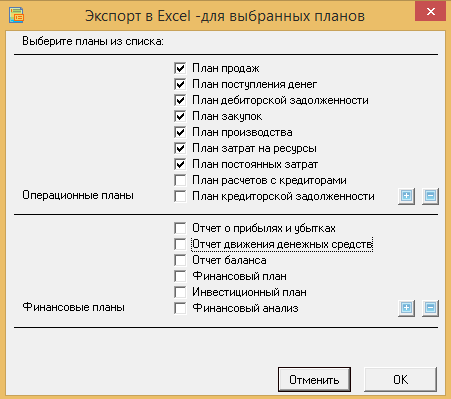
Task: Click the Выберите планы из списка text
Action: click(x=93, y=41)
